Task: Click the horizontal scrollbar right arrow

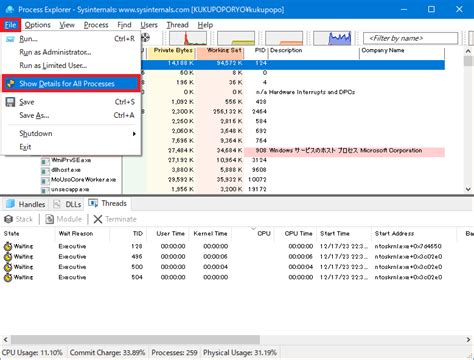Action: 468,340
